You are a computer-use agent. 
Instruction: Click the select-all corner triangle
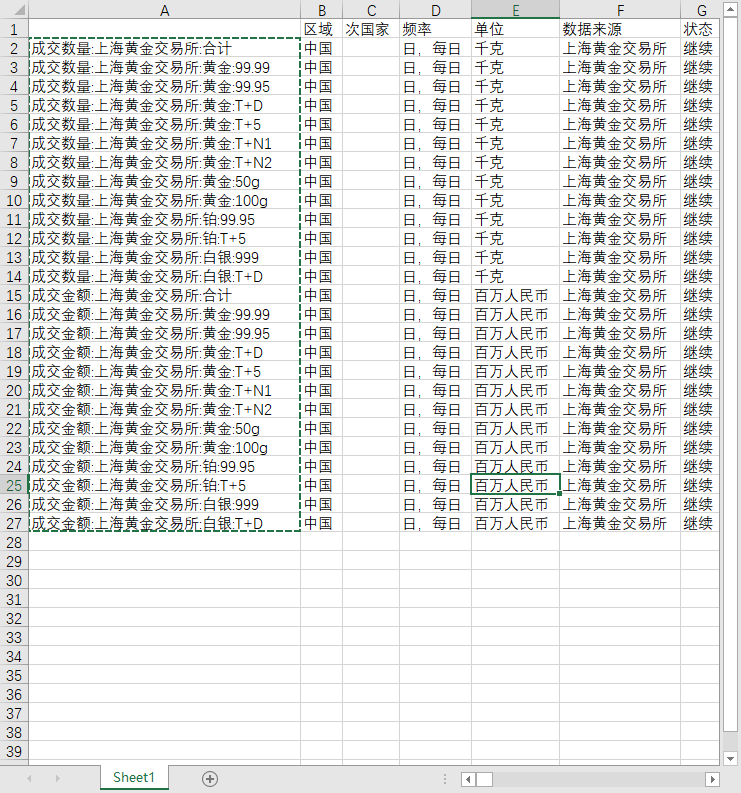point(18,10)
